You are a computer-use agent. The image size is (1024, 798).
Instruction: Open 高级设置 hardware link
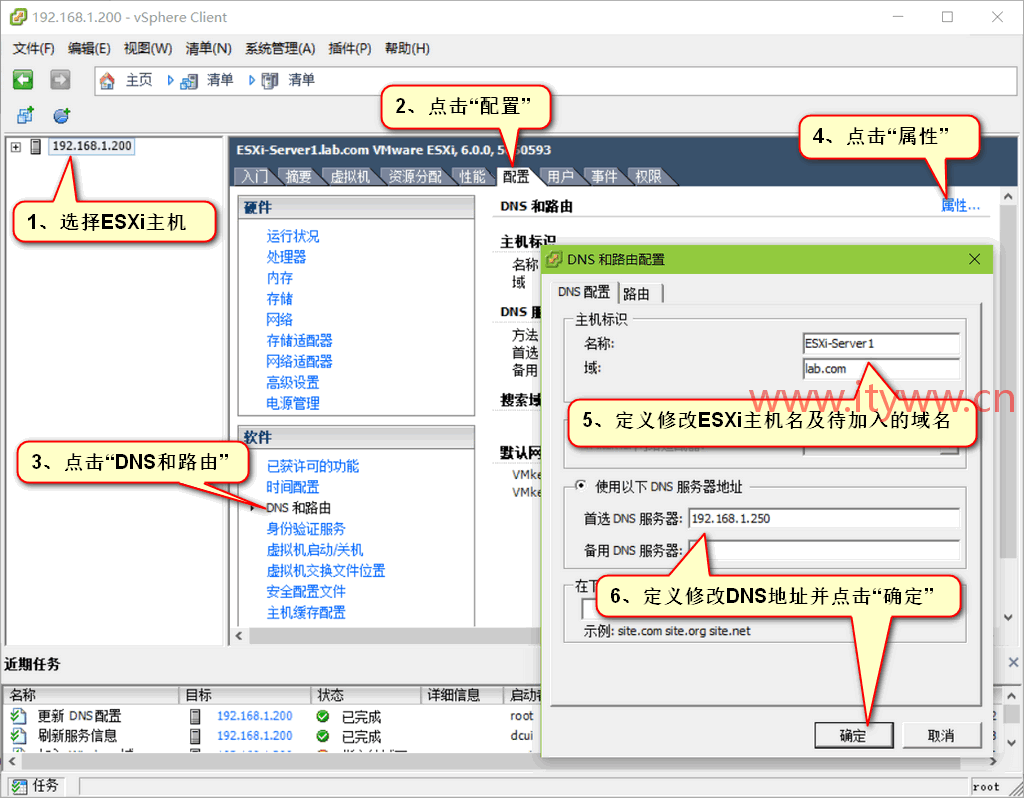[293, 383]
